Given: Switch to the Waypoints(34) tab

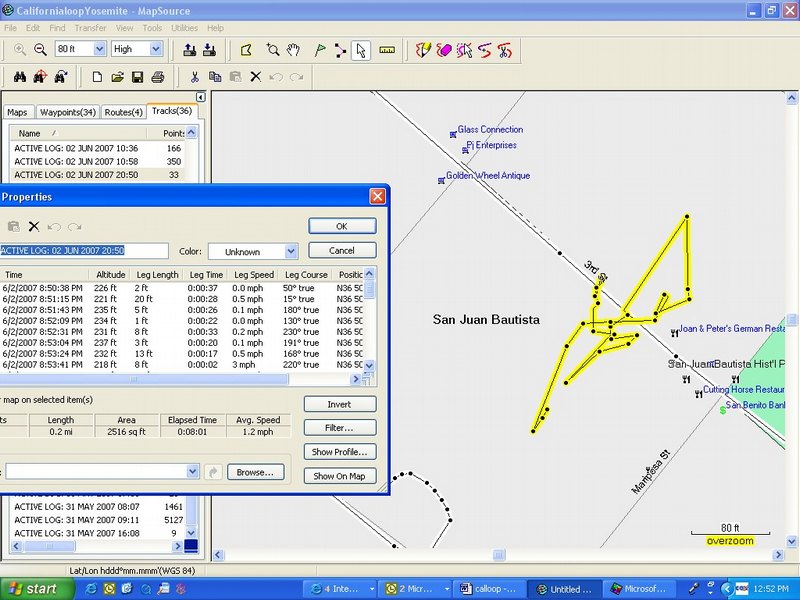Looking at the screenshot, I should tap(68, 112).
